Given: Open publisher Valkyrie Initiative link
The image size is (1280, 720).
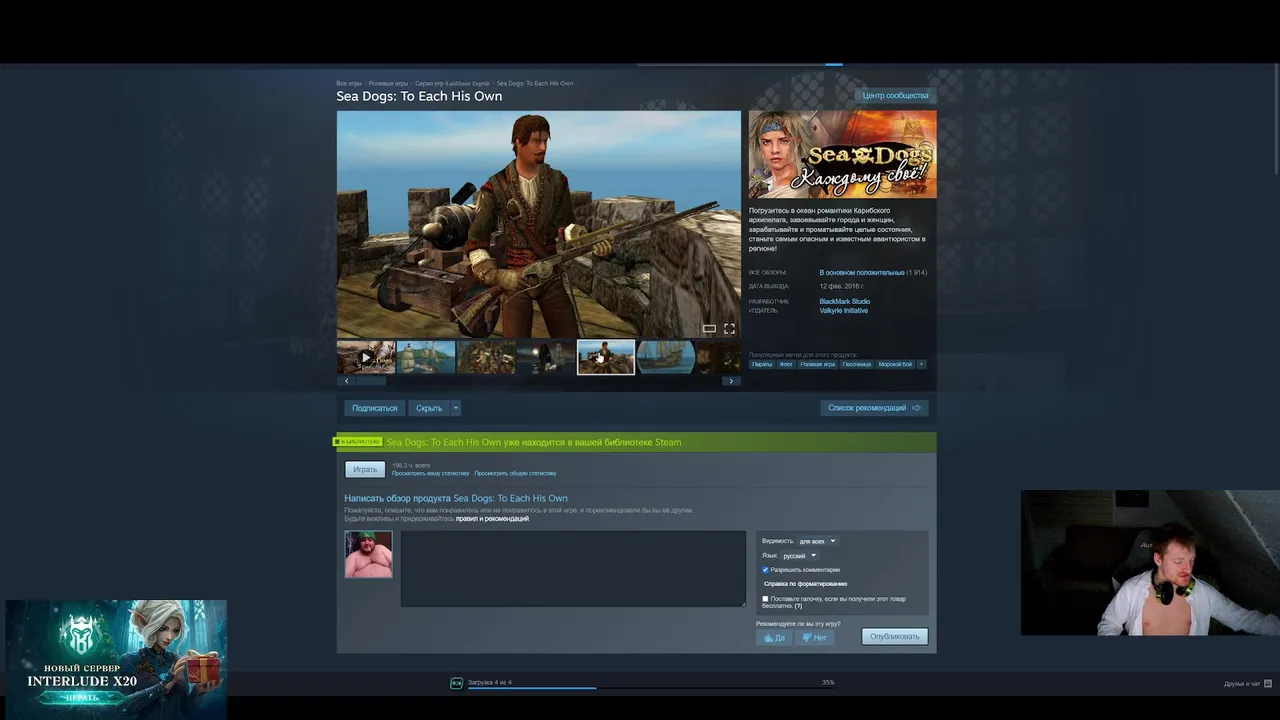Looking at the screenshot, I should click(844, 310).
